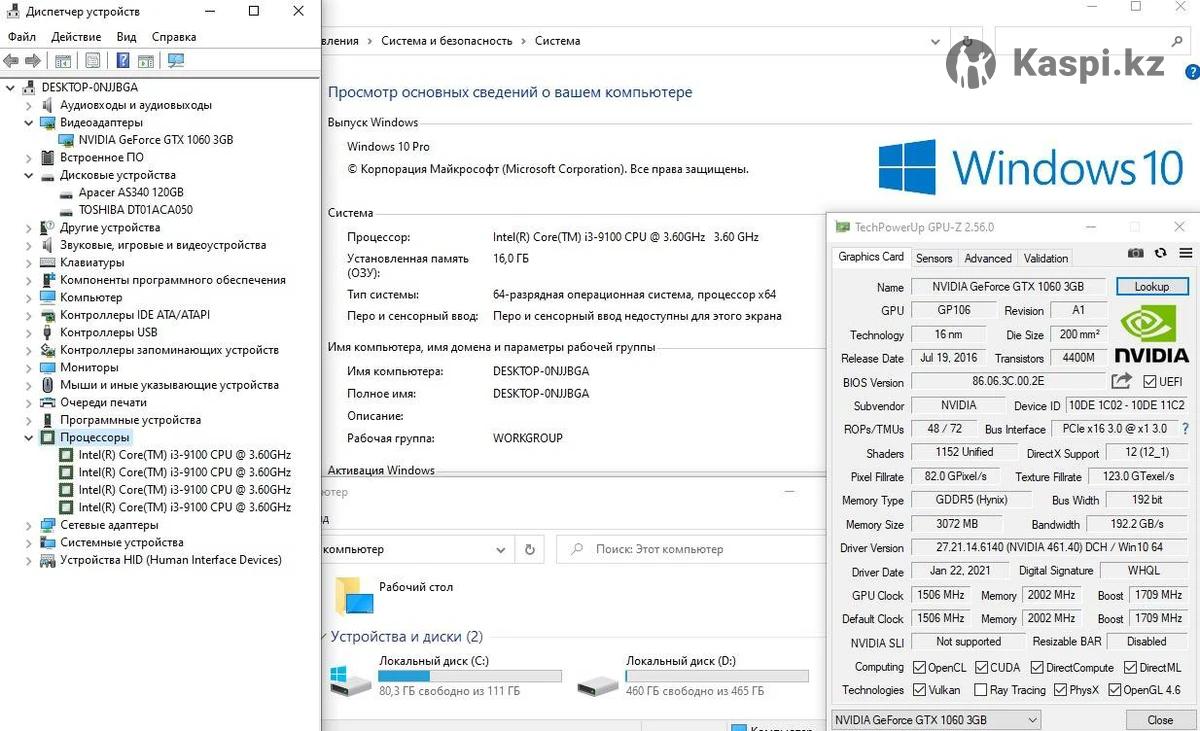Click the blue help icon in Device Manager toolbar
The width and height of the screenshot is (1200, 731).
tap(123, 61)
